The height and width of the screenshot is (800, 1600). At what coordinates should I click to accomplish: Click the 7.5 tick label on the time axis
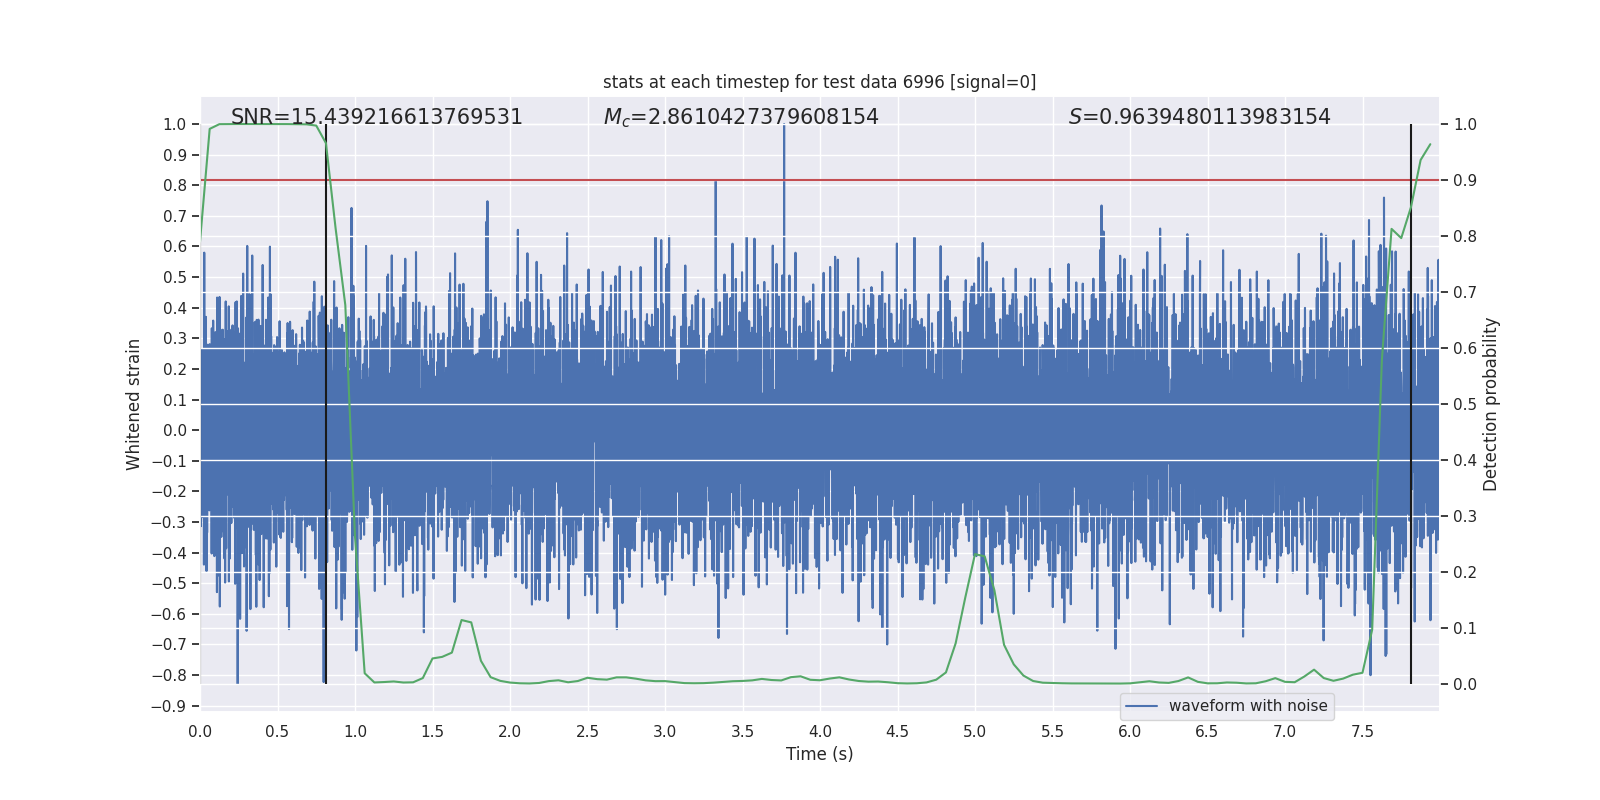click(x=1361, y=731)
